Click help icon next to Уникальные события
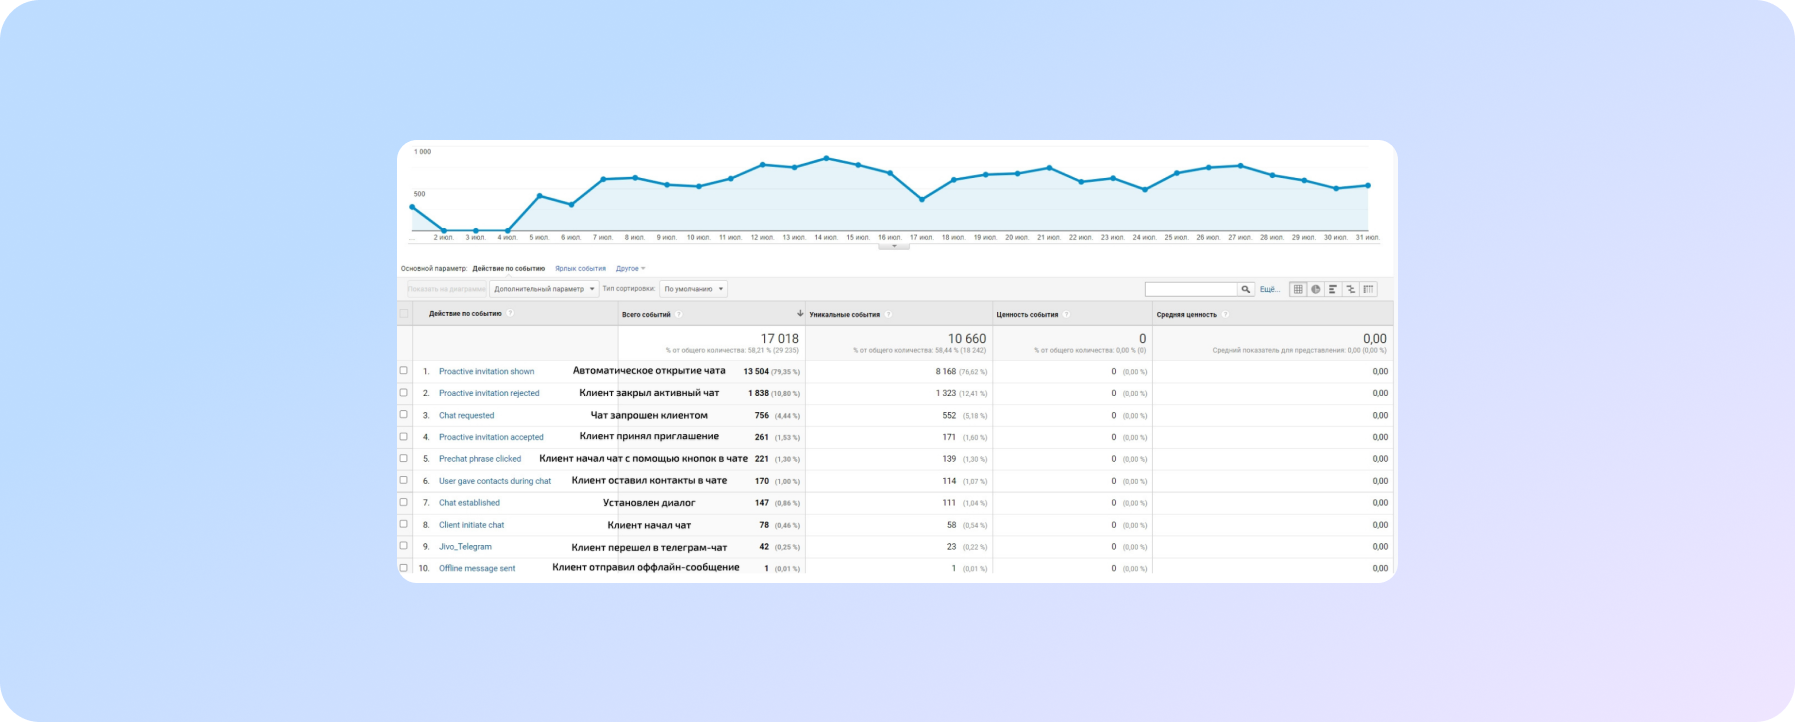This screenshot has height=722, width=1795. point(888,314)
